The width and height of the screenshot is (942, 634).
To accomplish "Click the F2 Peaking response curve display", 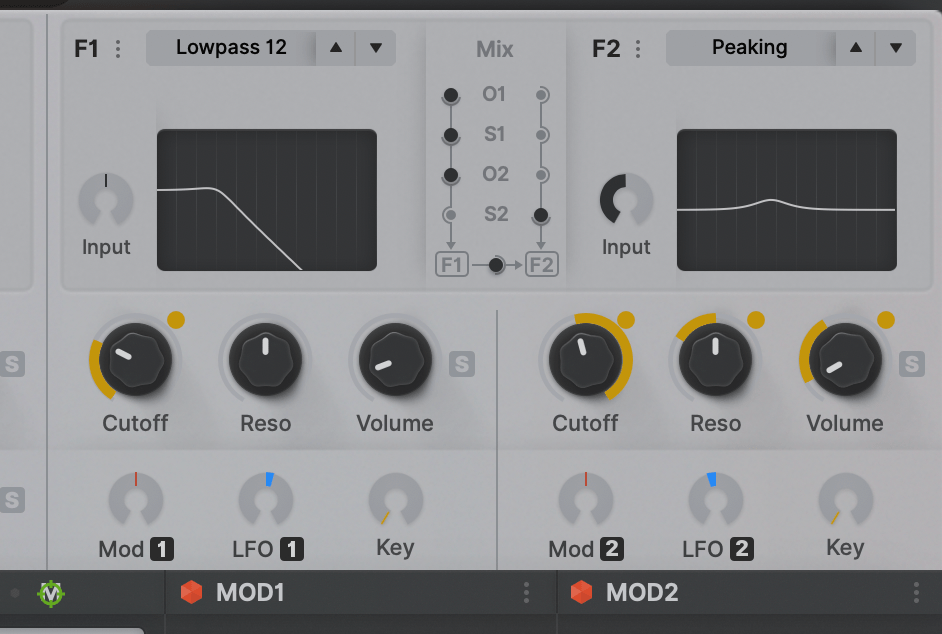I will click(787, 200).
